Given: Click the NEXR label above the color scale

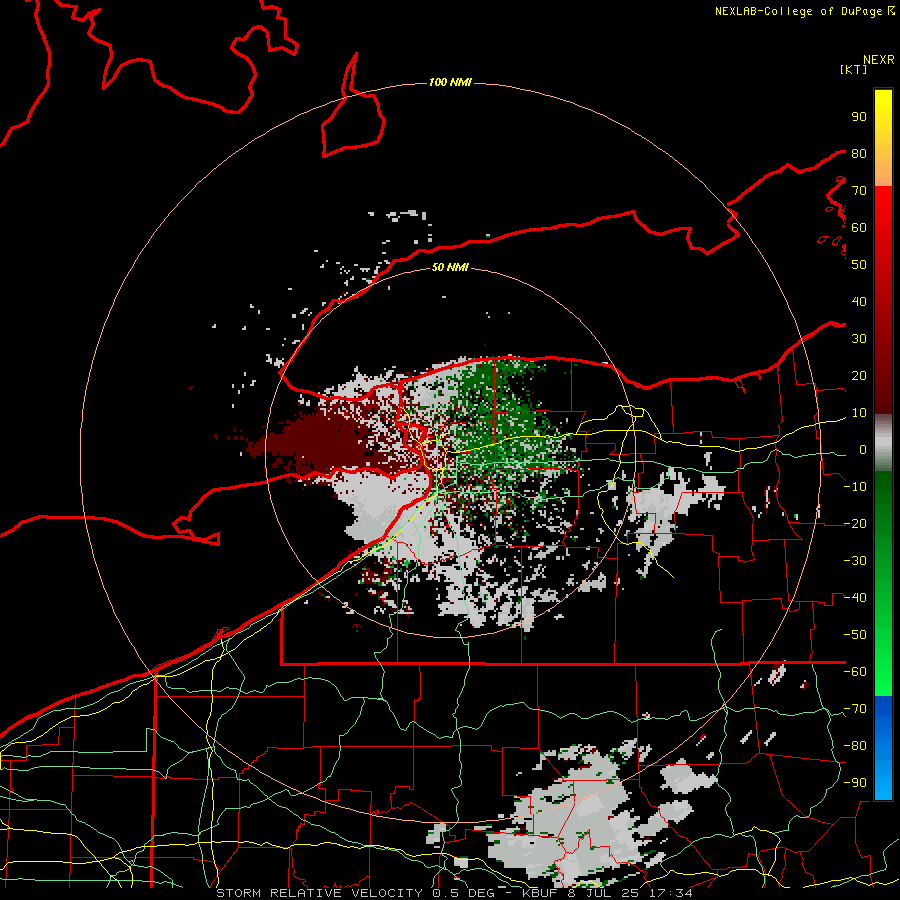Looking at the screenshot, I should [879, 60].
